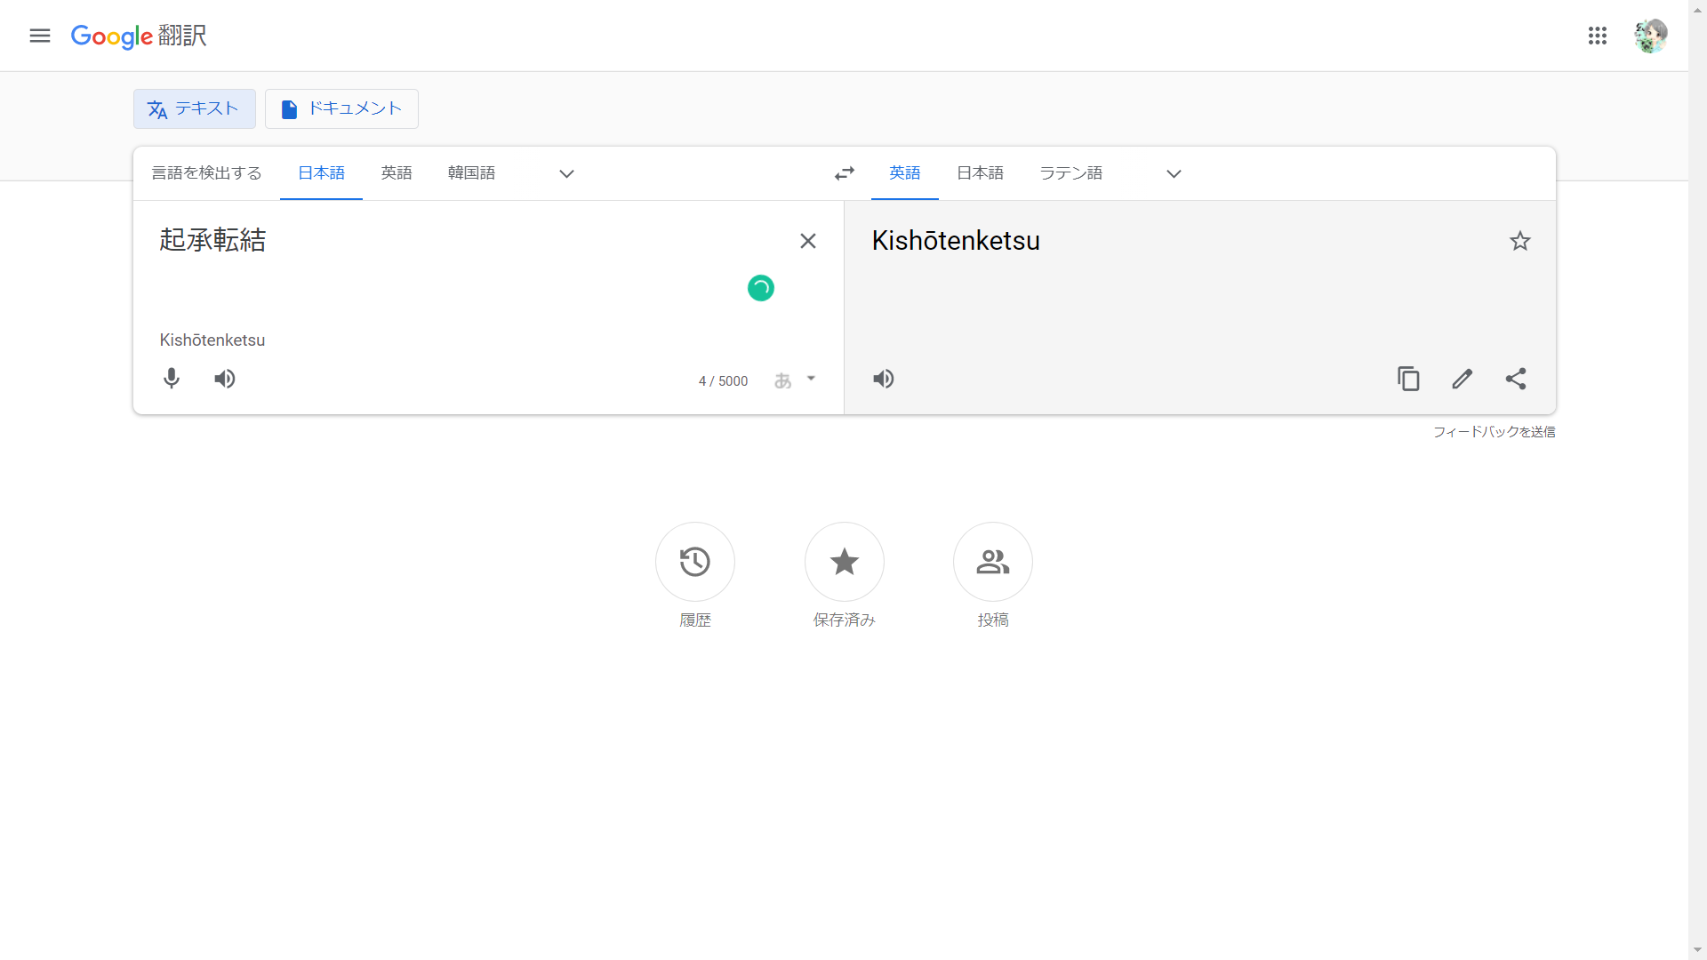Clear the source text with X
1707x960 pixels.
coord(808,241)
